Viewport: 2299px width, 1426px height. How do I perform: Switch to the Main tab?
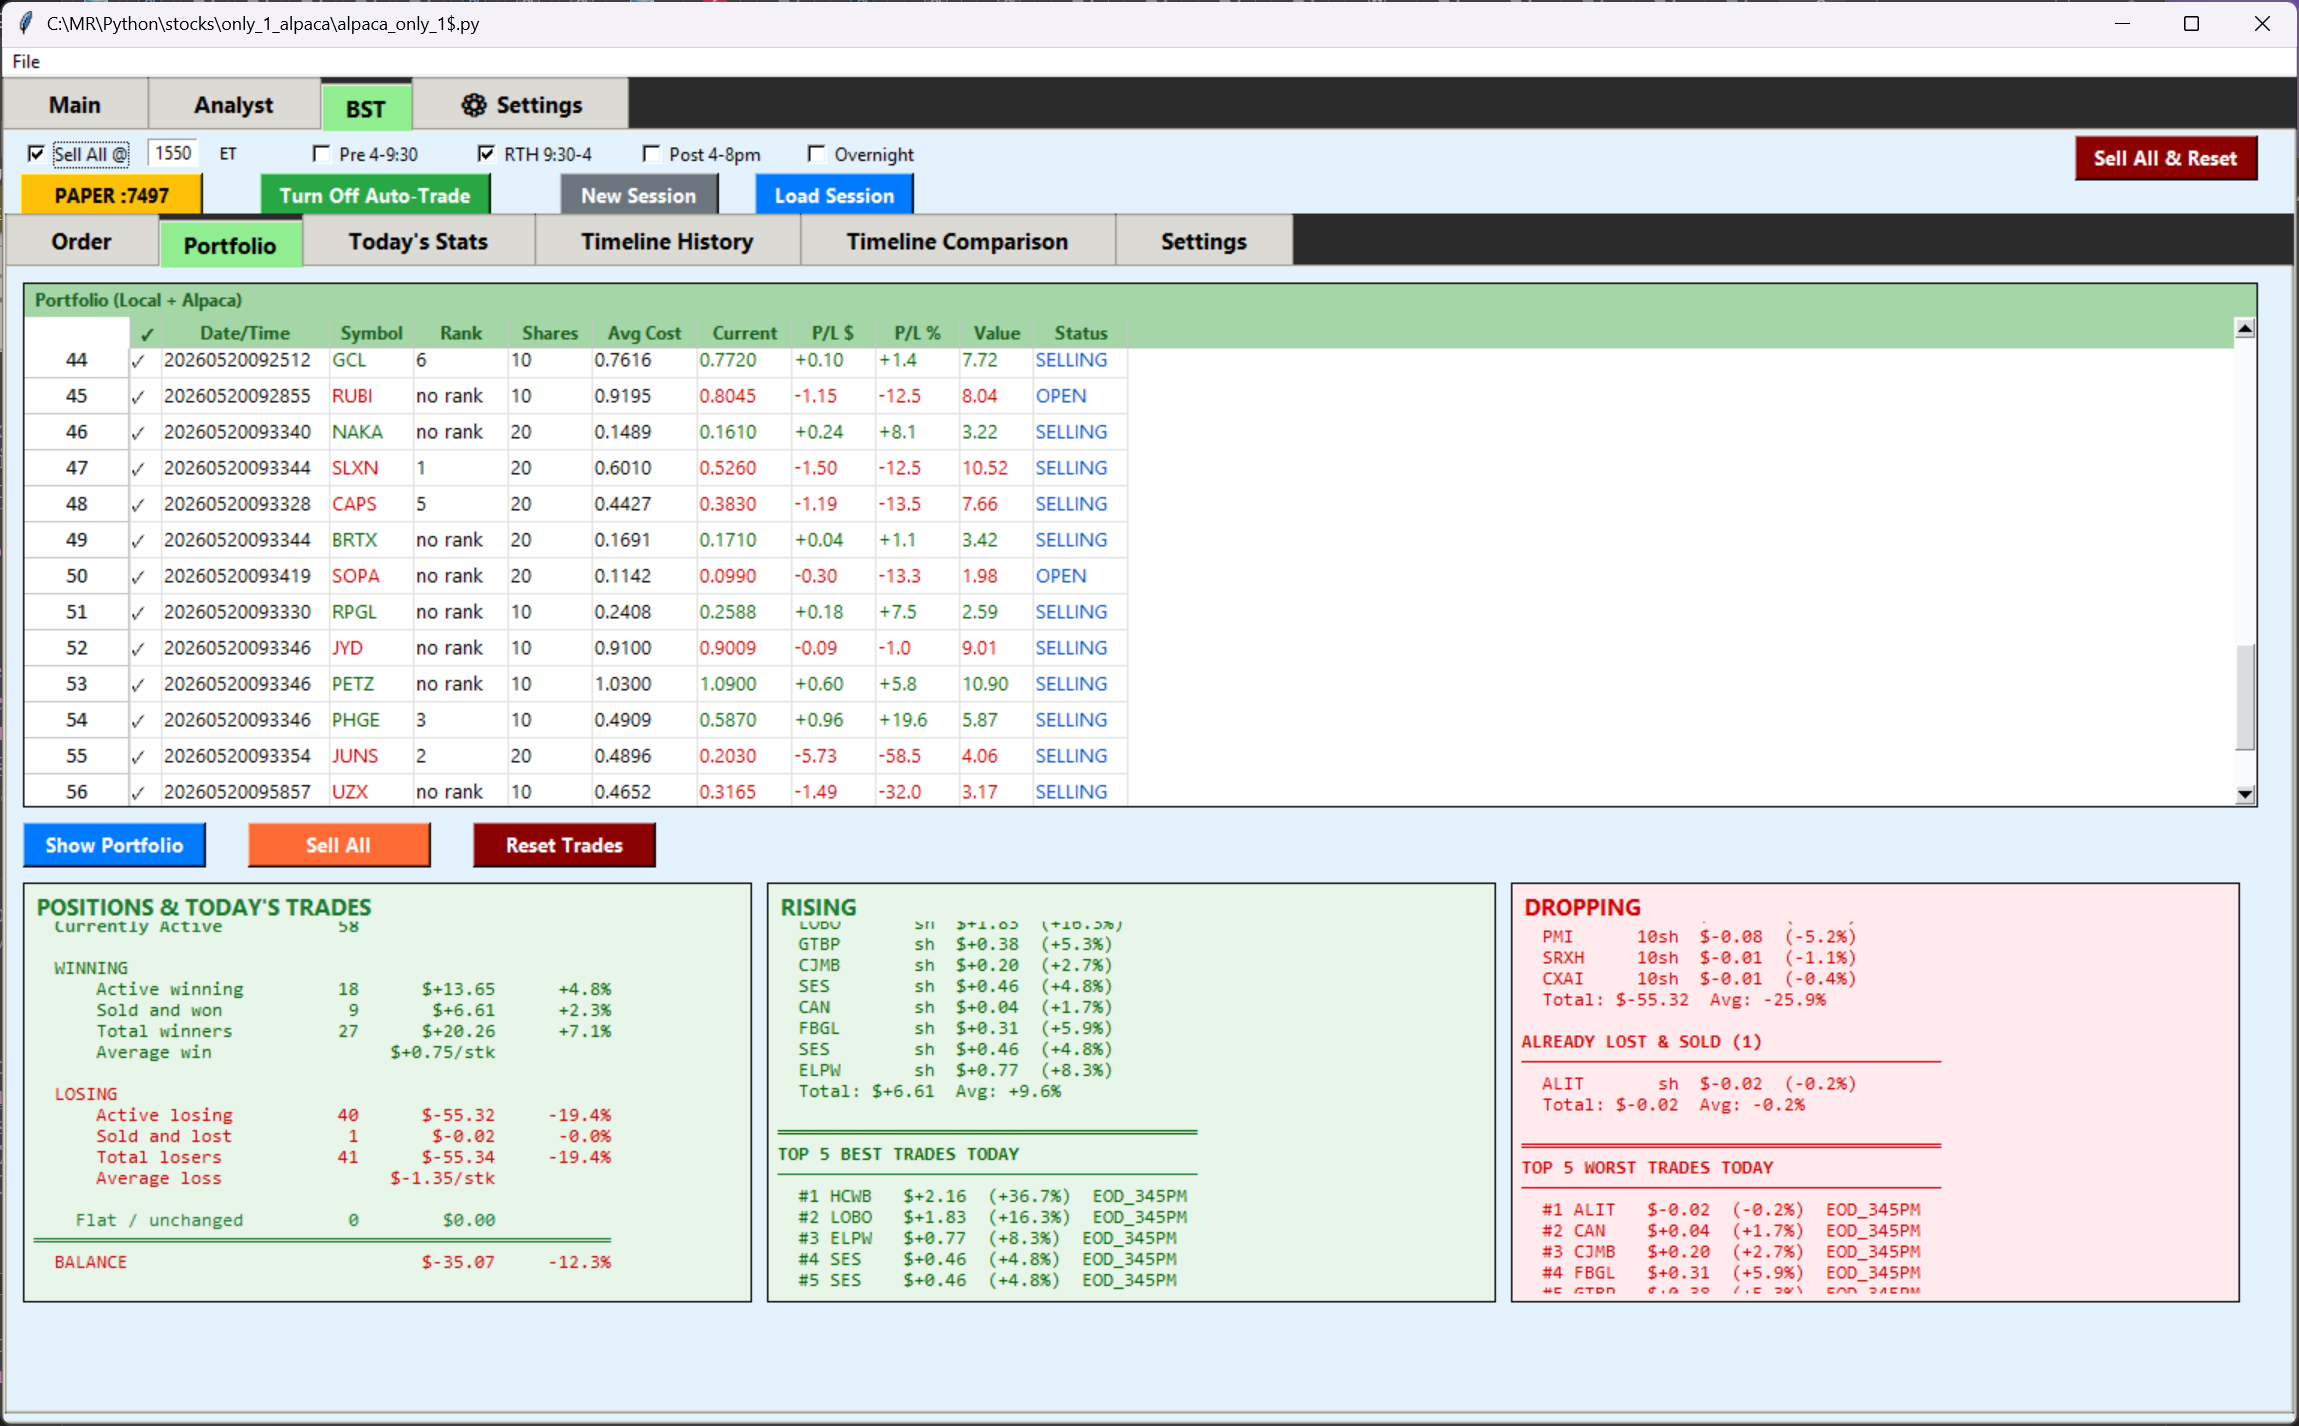pyautogui.click(x=75, y=105)
